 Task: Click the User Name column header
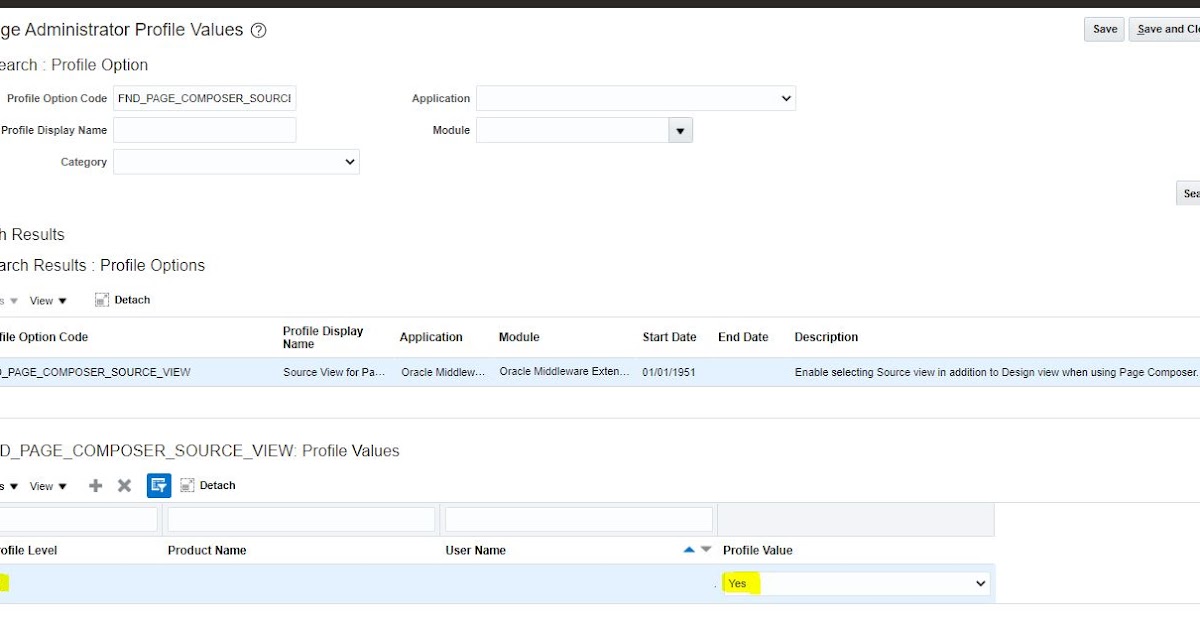point(475,550)
